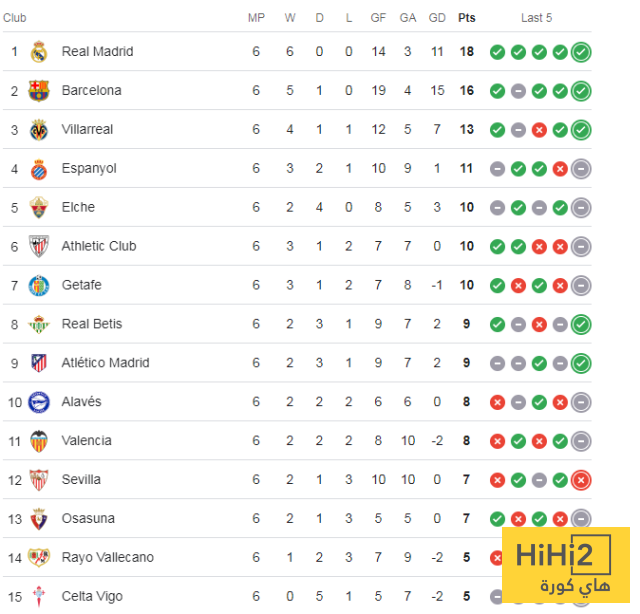The width and height of the screenshot is (640, 614).
Task: Click the Club column header
Action: coord(15,18)
